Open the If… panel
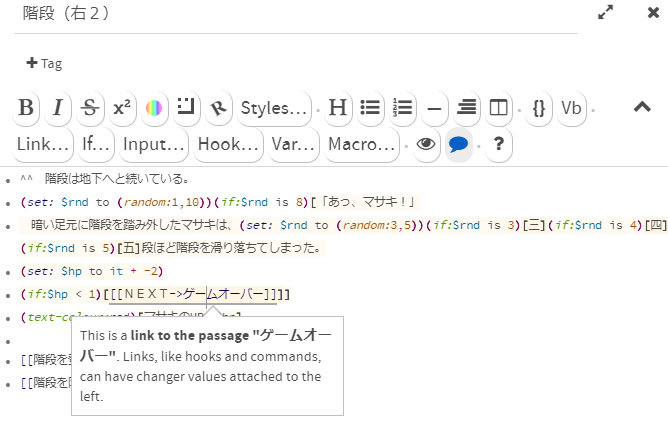The image size is (668, 430). (96, 144)
